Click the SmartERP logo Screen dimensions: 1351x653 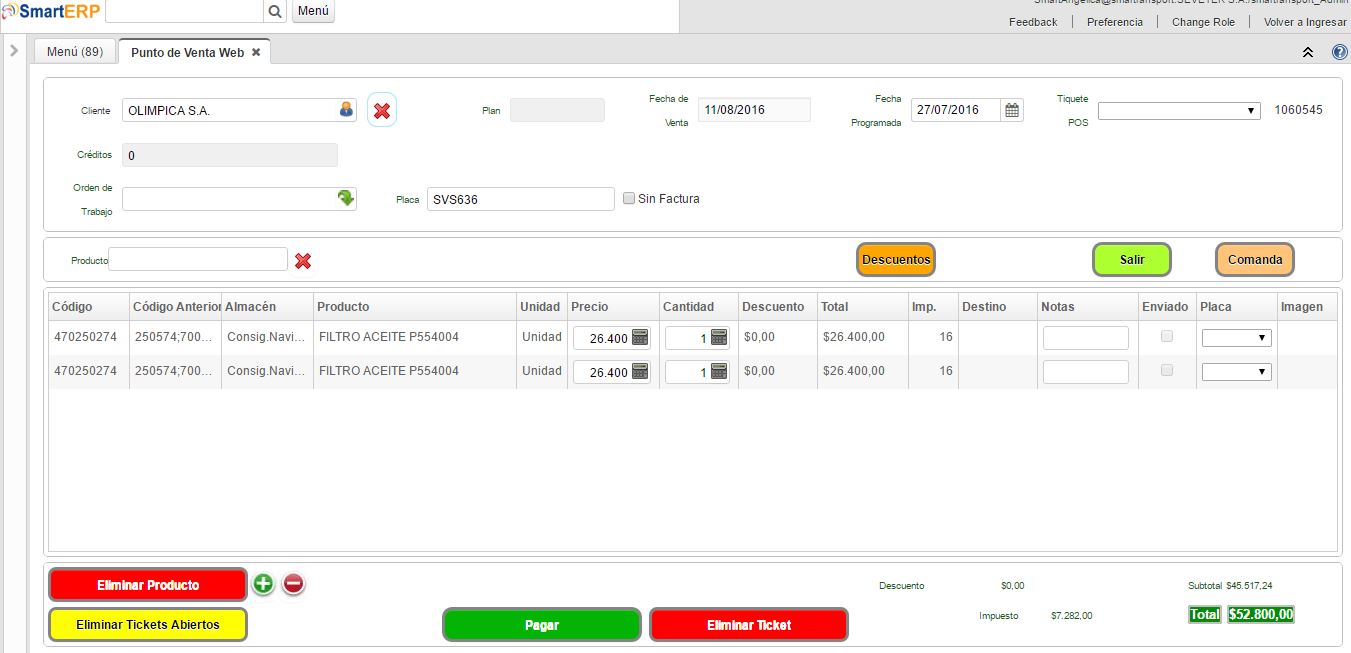pyautogui.click(x=50, y=11)
